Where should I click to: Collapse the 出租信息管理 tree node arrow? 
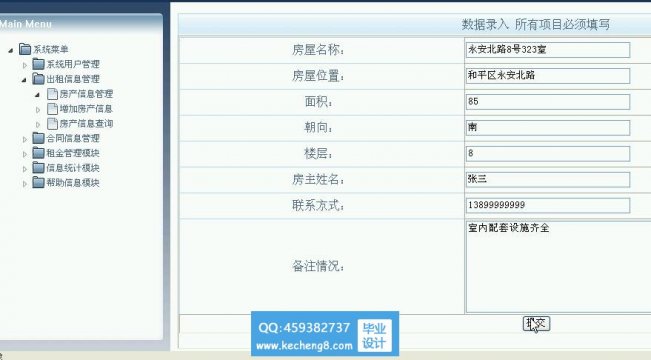[24, 80]
